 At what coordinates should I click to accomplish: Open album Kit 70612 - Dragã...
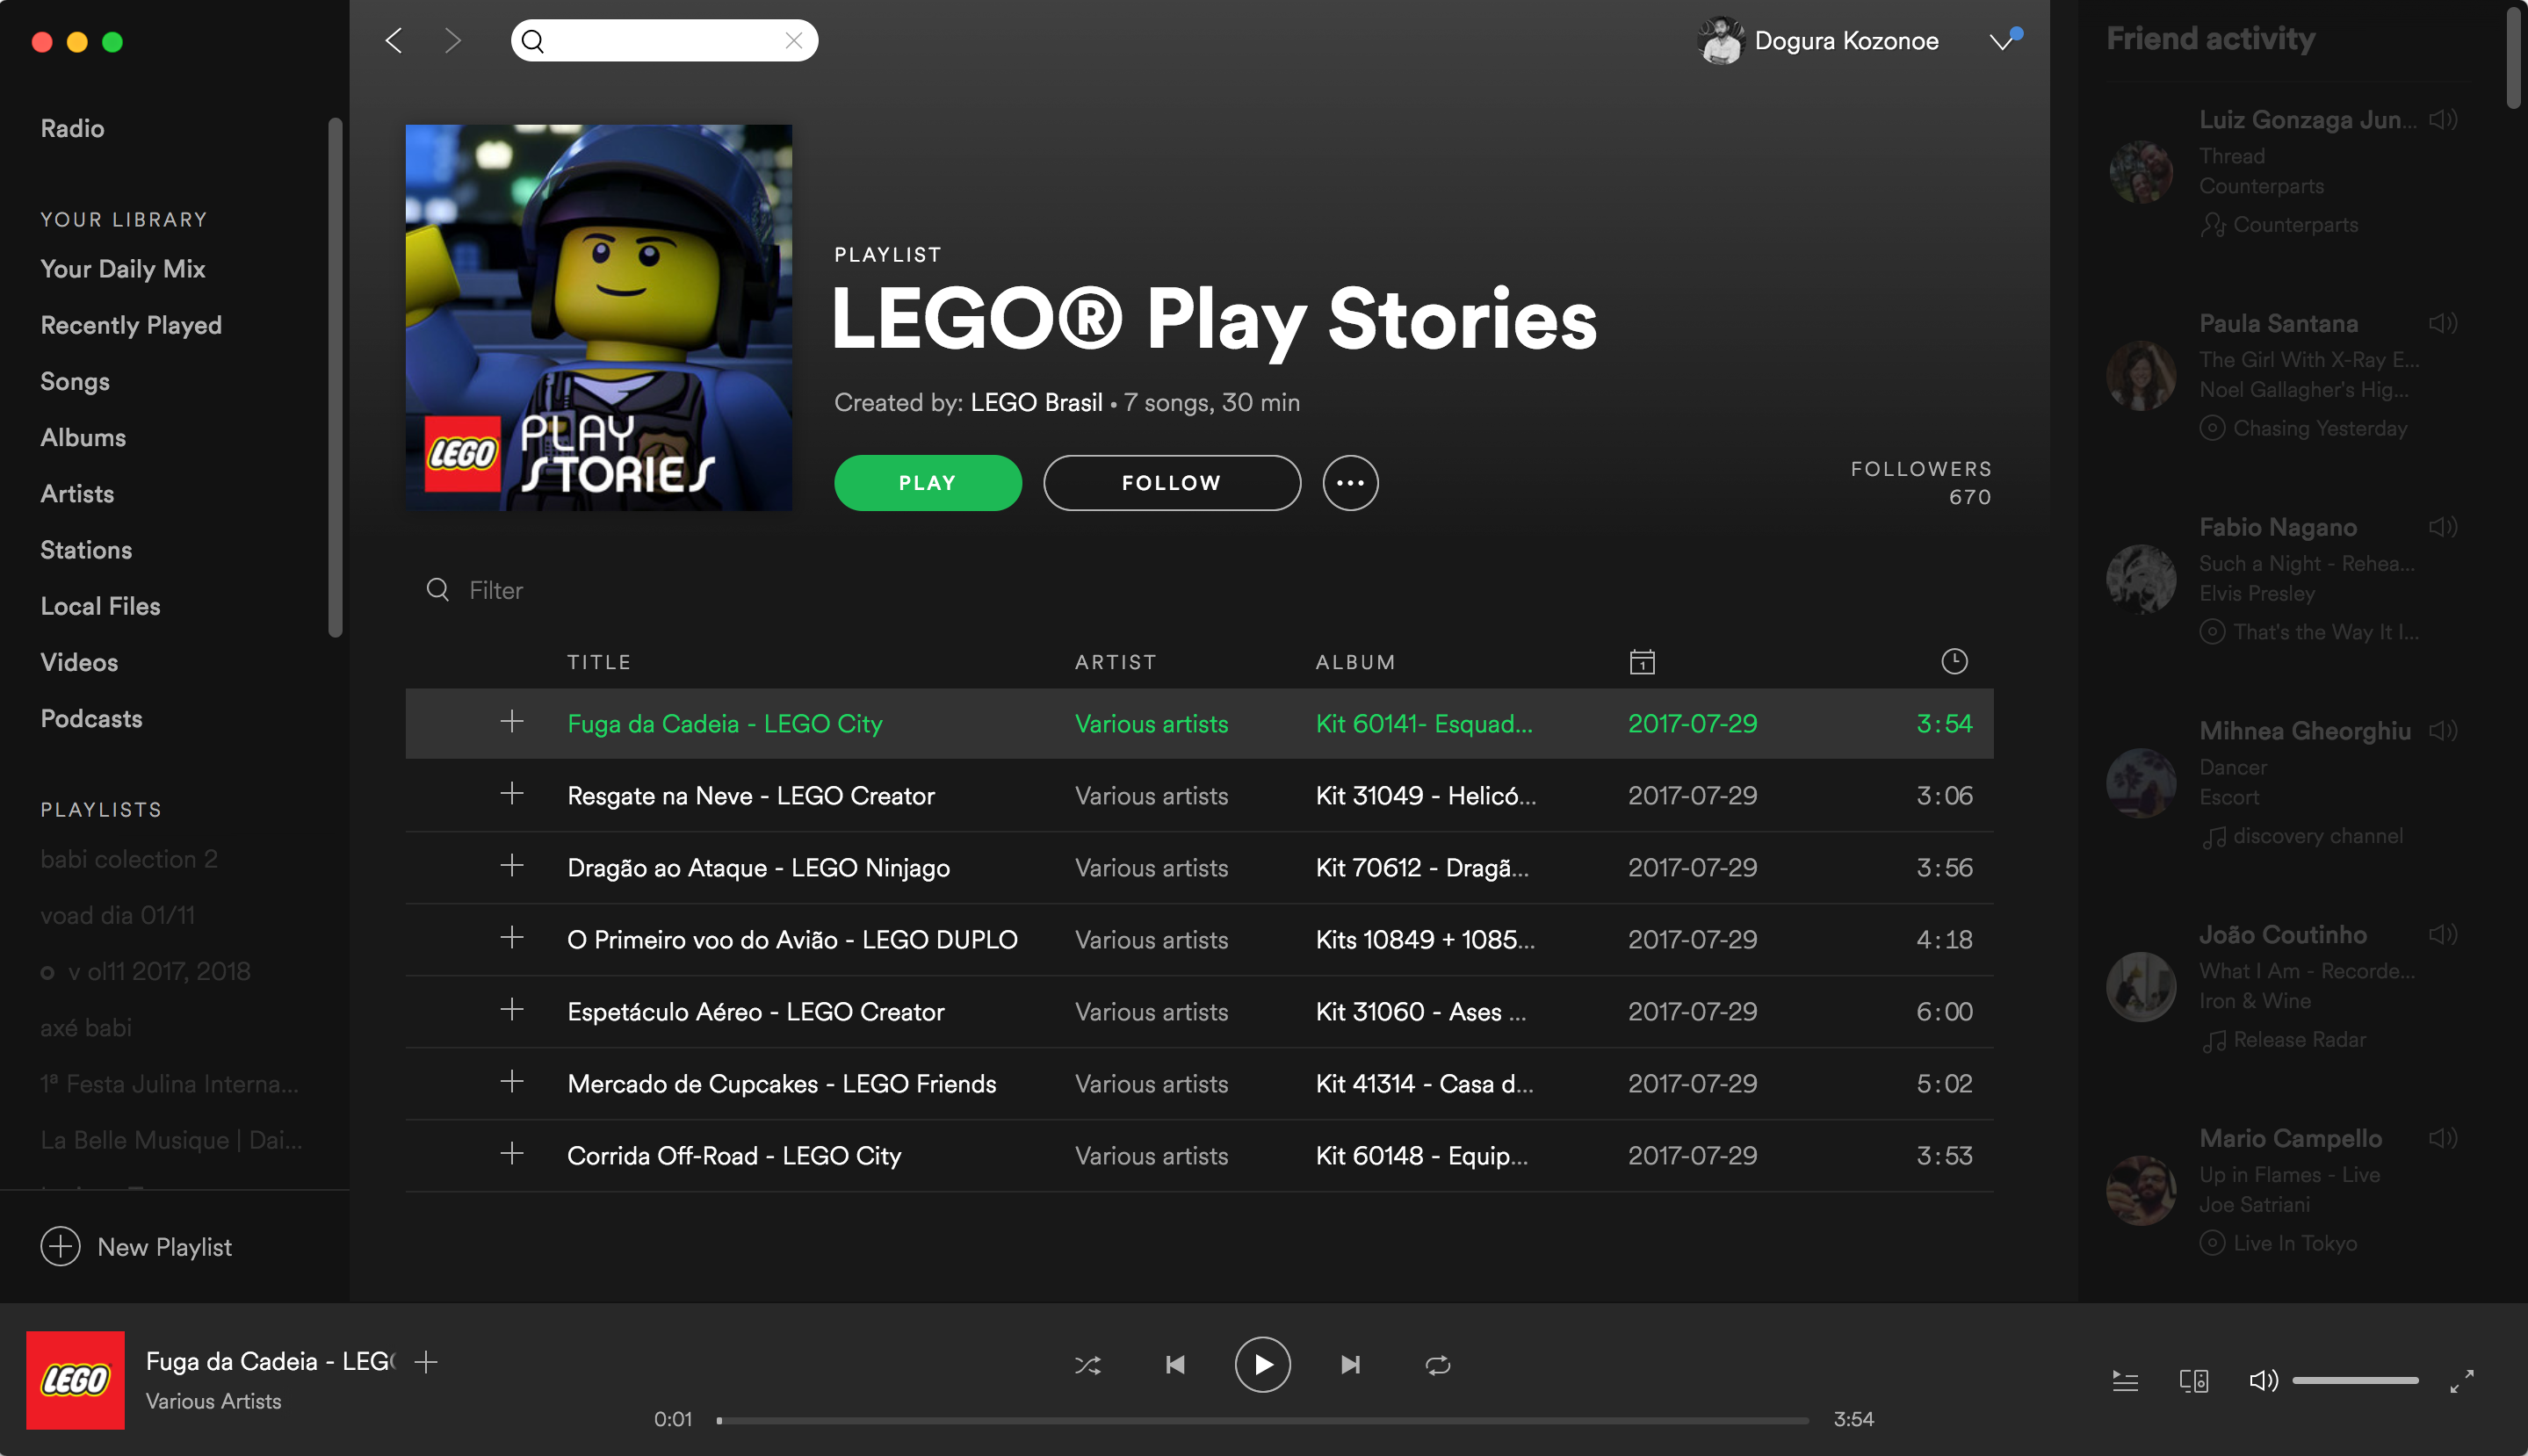[1421, 868]
